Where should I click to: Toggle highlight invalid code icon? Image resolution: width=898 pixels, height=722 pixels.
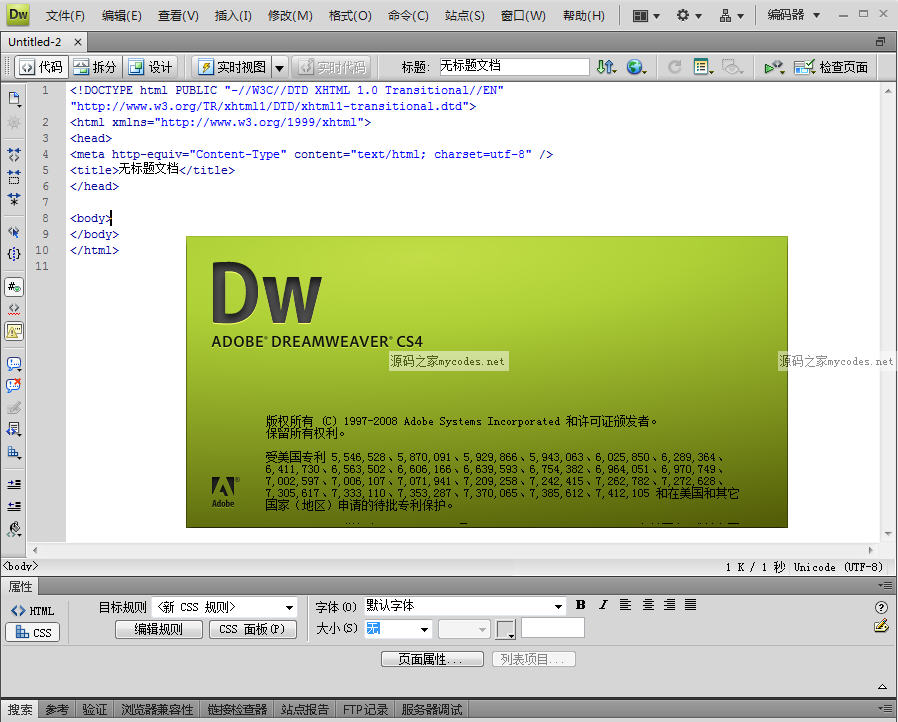point(14,309)
